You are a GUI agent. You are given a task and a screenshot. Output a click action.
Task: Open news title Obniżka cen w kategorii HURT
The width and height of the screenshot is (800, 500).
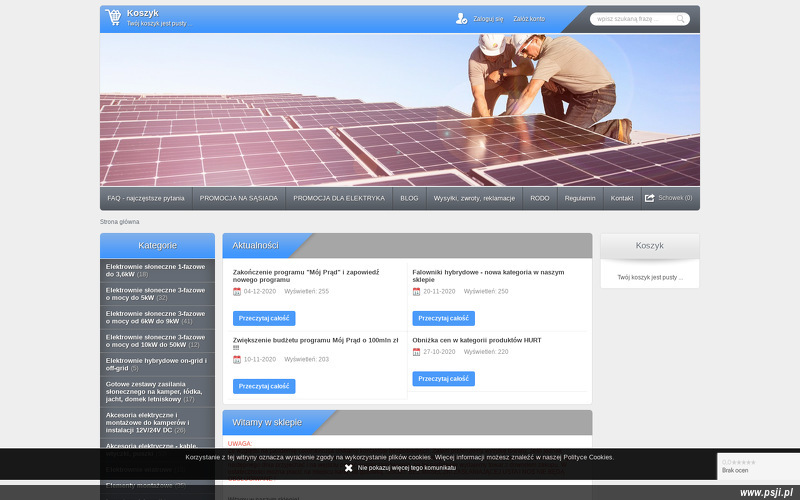[x=477, y=340]
